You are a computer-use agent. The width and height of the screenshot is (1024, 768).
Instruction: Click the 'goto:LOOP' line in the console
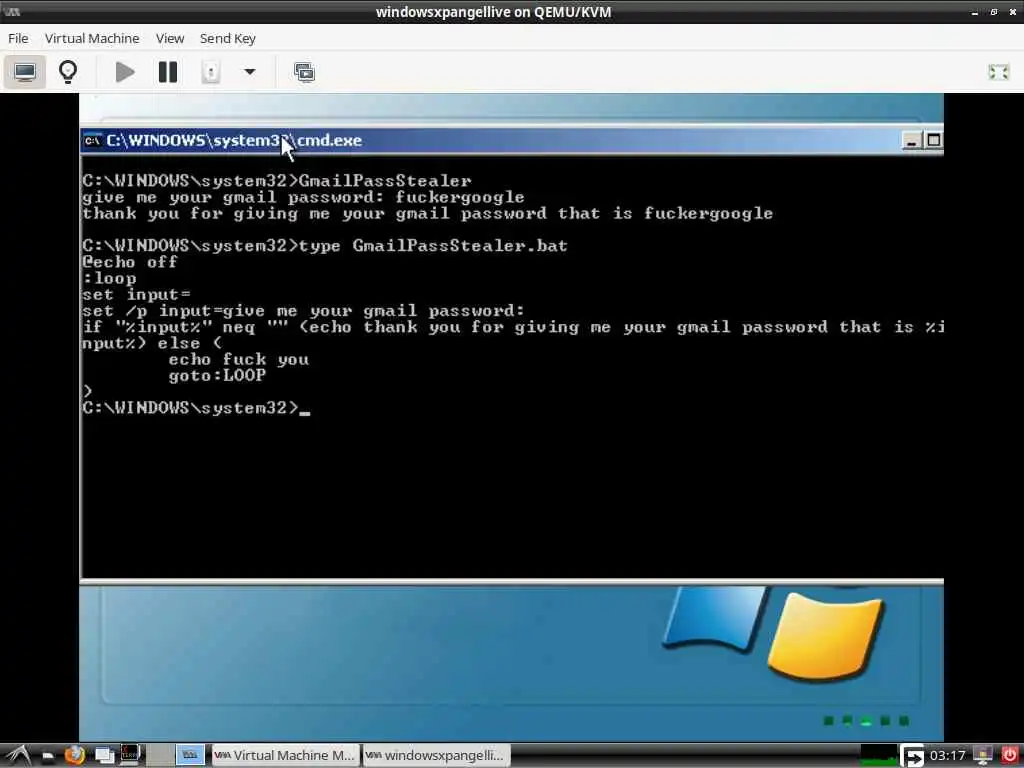(x=217, y=376)
